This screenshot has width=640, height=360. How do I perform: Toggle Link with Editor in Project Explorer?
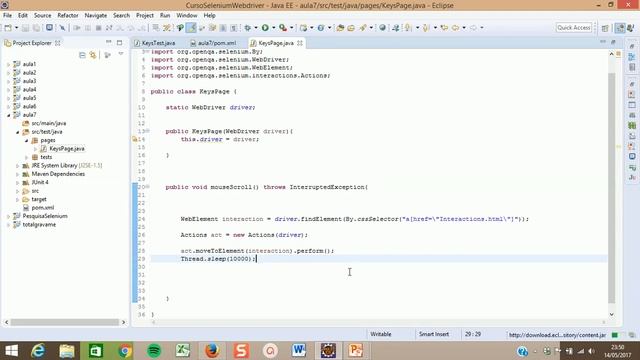pos(93,55)
